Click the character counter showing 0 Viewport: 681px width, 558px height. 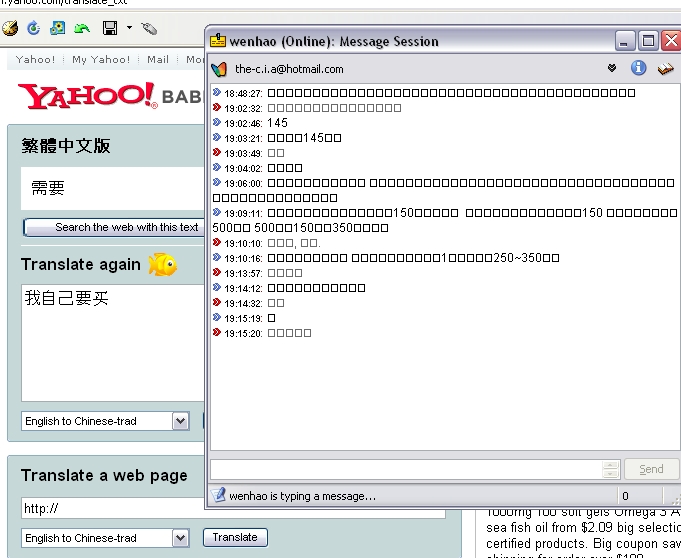[625, 496]
